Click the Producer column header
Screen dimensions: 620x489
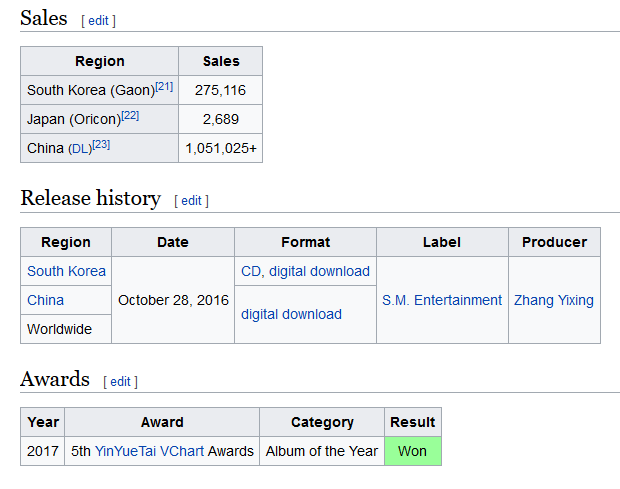(x=554, y=242)
